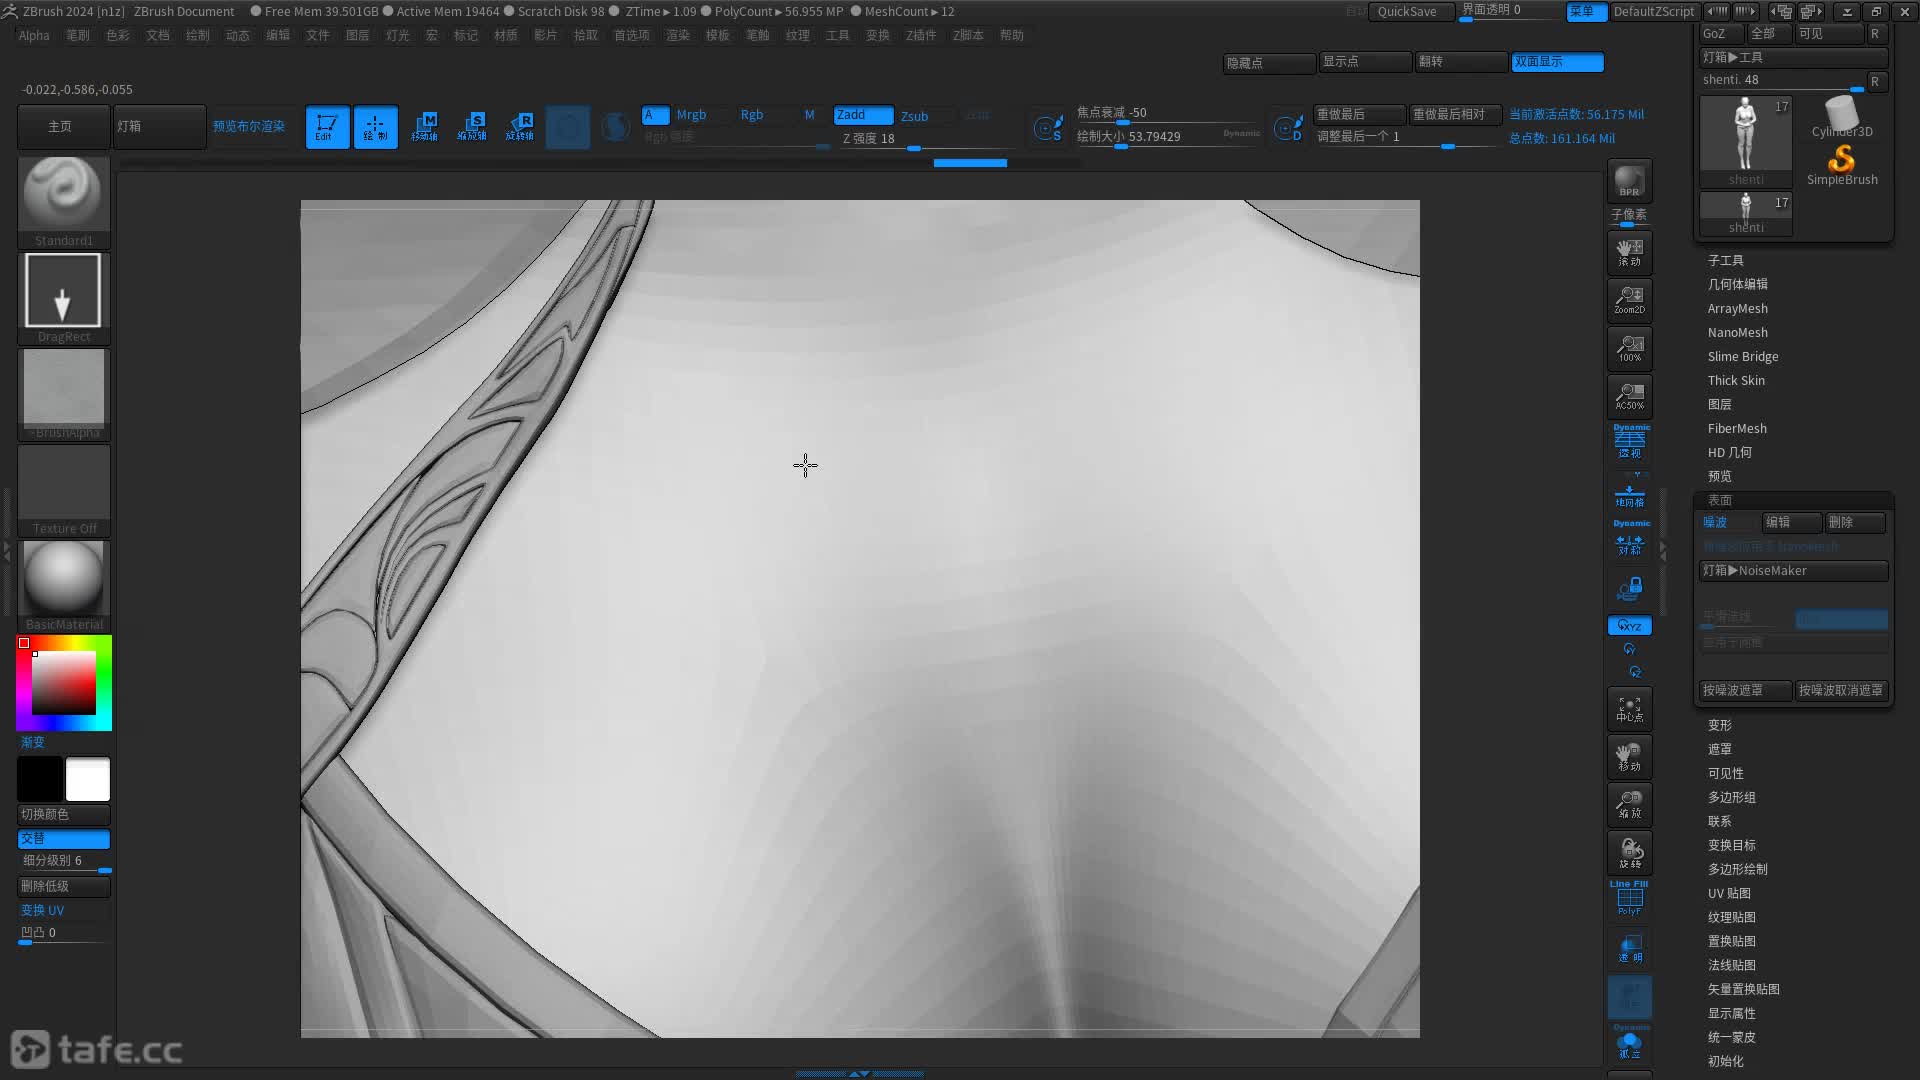Click the Zoom2D icon
This screenshot has height=1080, width=1920.
[x=1629, y=300]
